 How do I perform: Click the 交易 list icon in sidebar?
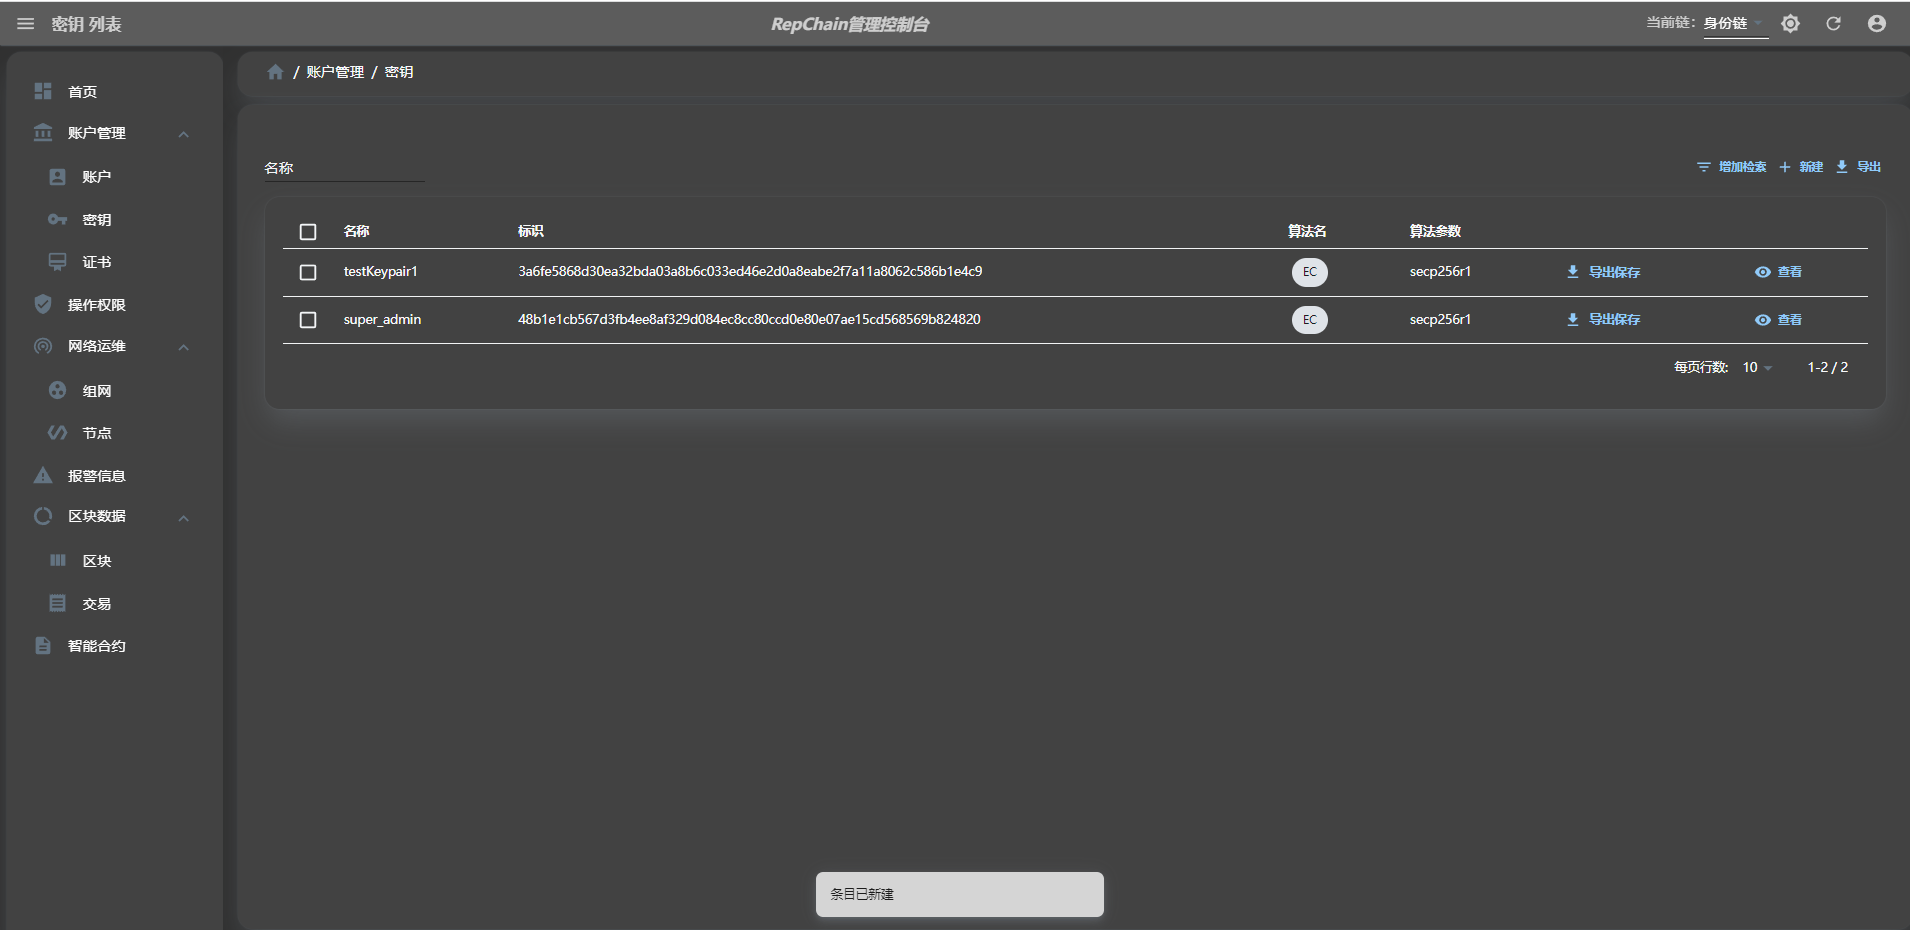pos(58,603)
